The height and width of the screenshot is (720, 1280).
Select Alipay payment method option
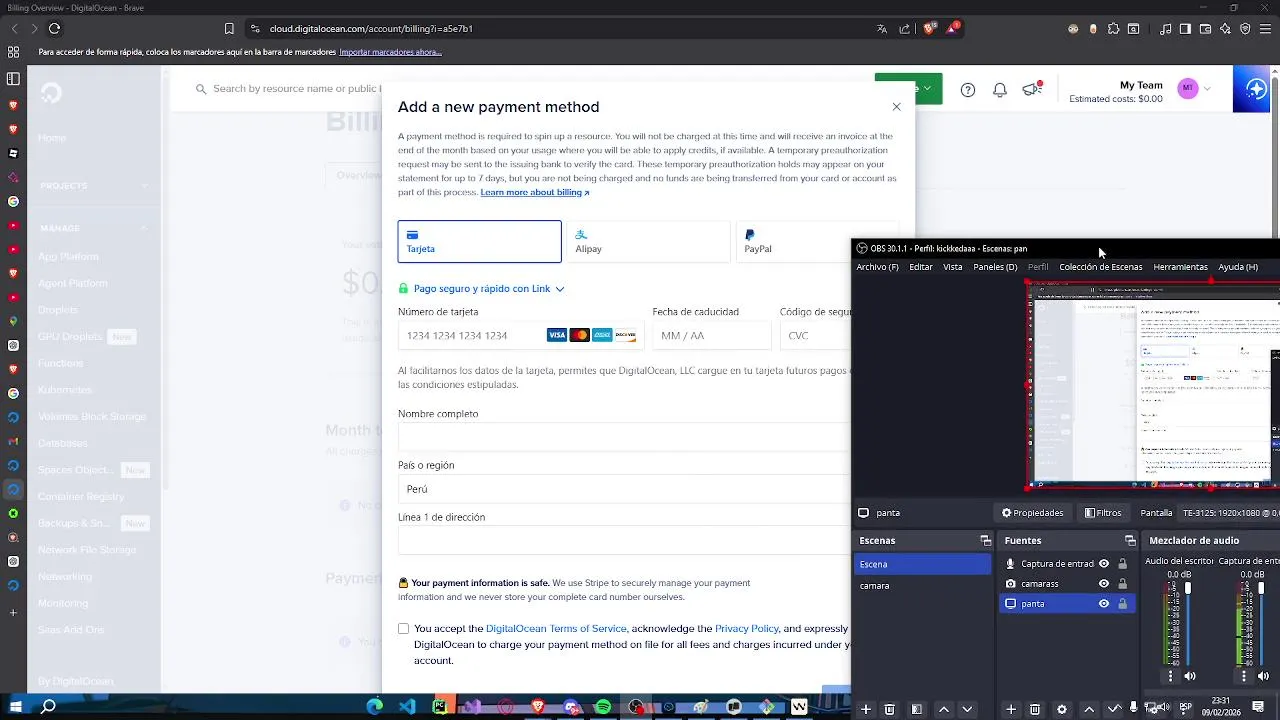(649, 241)
